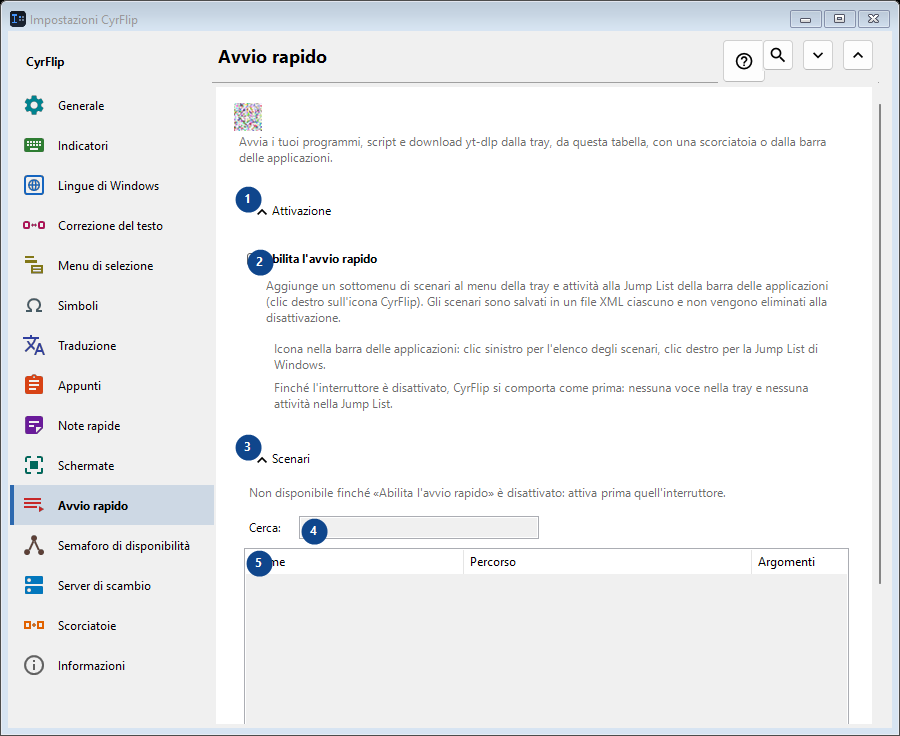Open the Correzione del testo icon
This screenshot has height=736, width=900.
pos(34,226)
